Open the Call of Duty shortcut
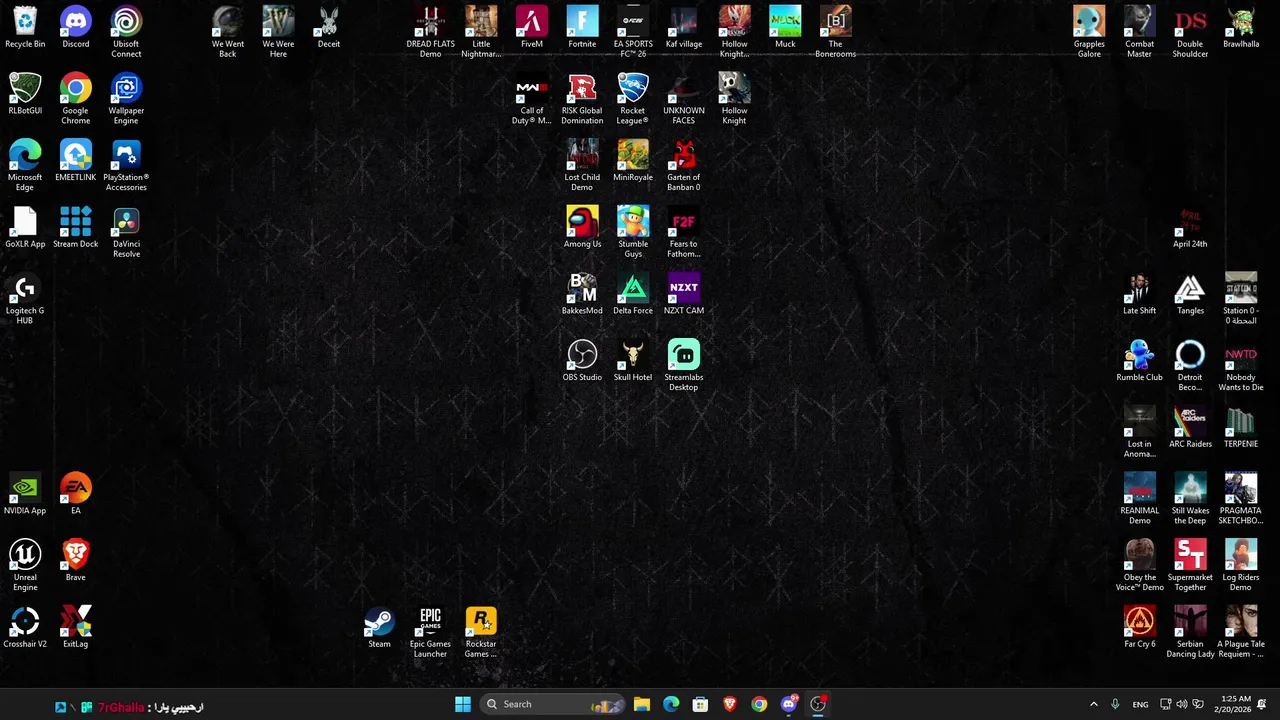Image resolution: width=1280 pixels, height=720 pixels. (532, 99)
